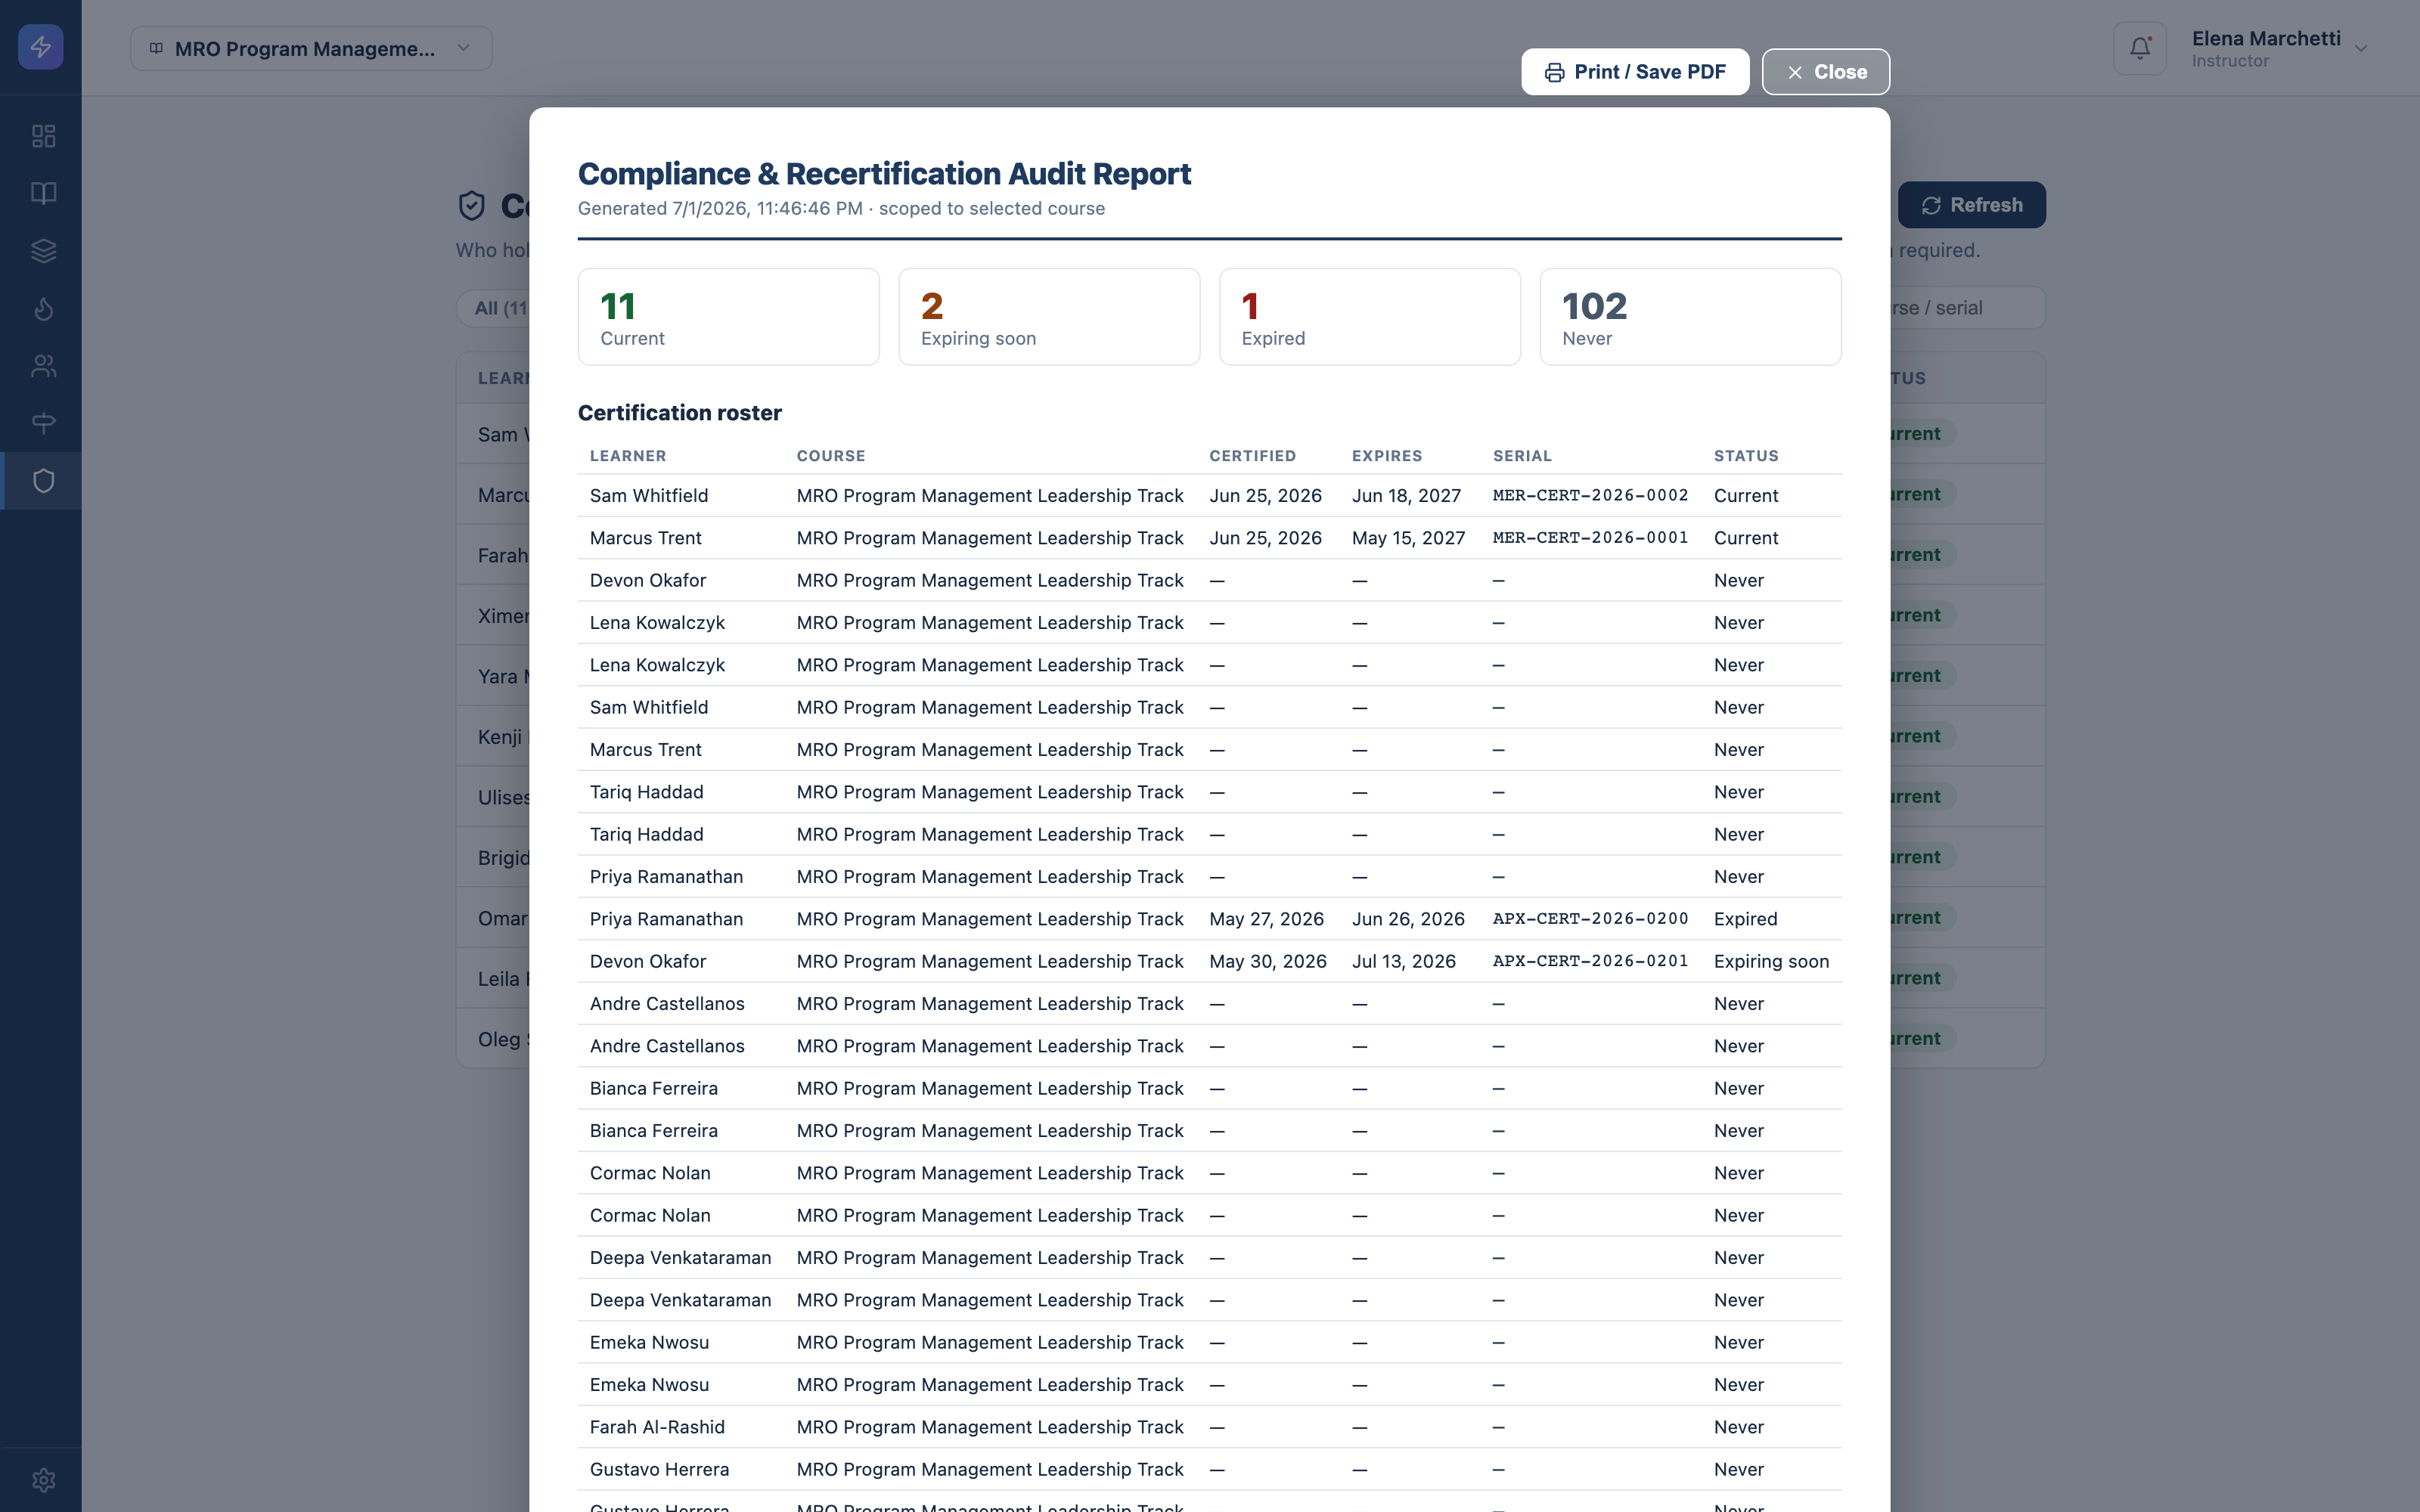
Task: Click the Jul 13, 2026 expiry date
Action: coord(1403,961)
